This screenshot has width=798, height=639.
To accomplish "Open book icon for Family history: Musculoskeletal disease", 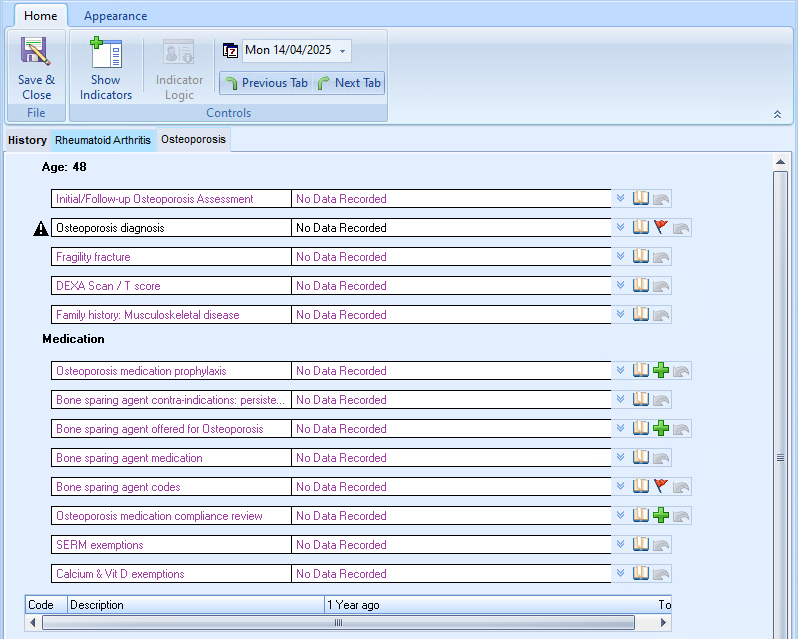I will [641, 314].
